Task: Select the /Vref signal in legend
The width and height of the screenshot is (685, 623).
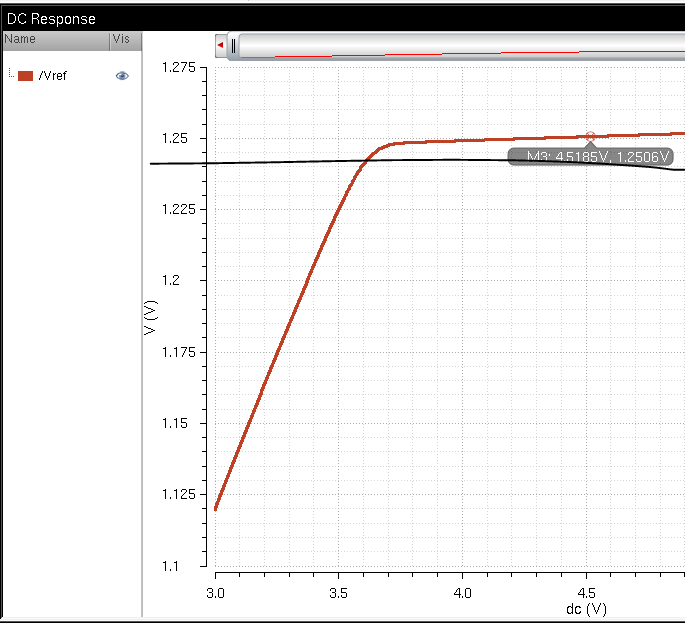Action: point(54,76)
